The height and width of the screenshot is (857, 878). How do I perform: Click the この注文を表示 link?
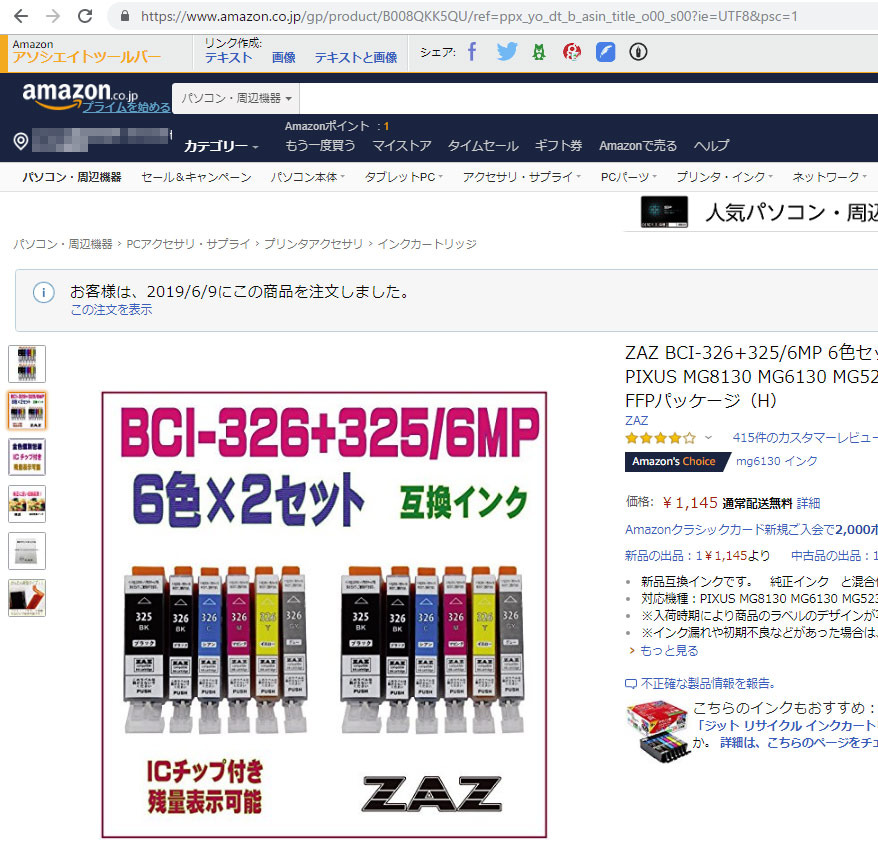click(x=111, y=310)
